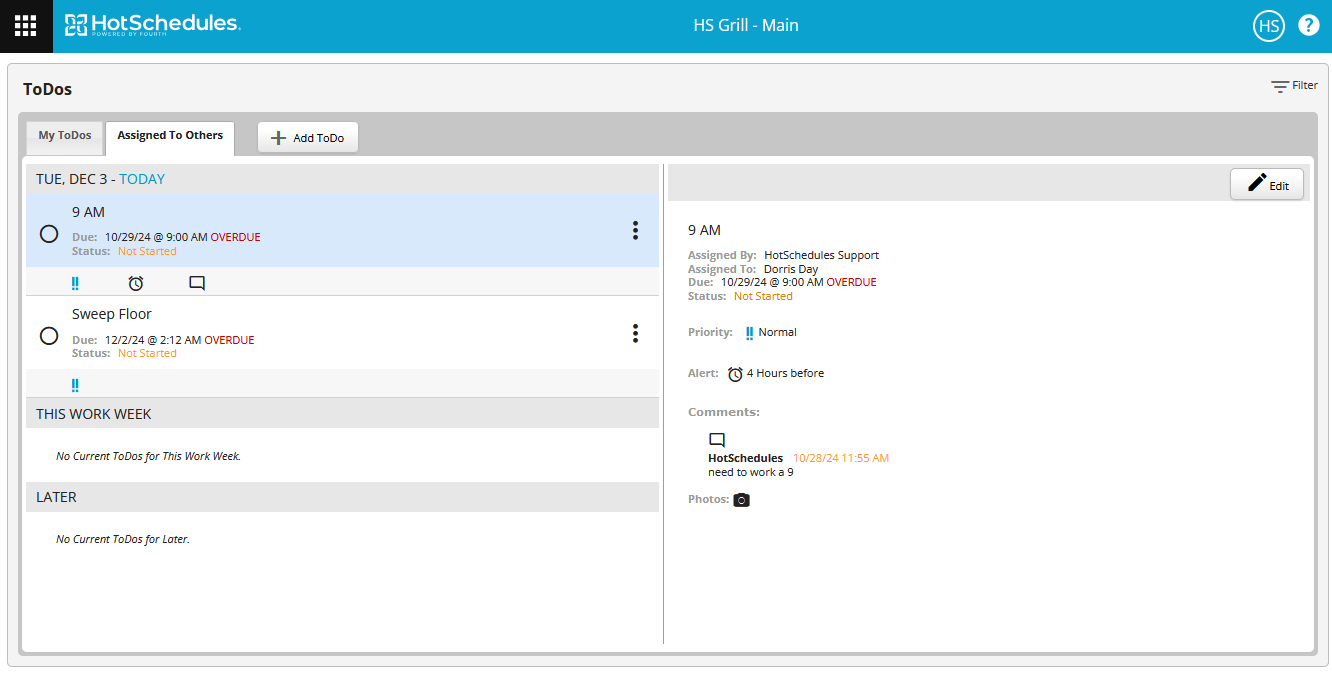Click the HotSchedules comment author name
This screenshot has width=1332, height=673.
pos(746,458)
